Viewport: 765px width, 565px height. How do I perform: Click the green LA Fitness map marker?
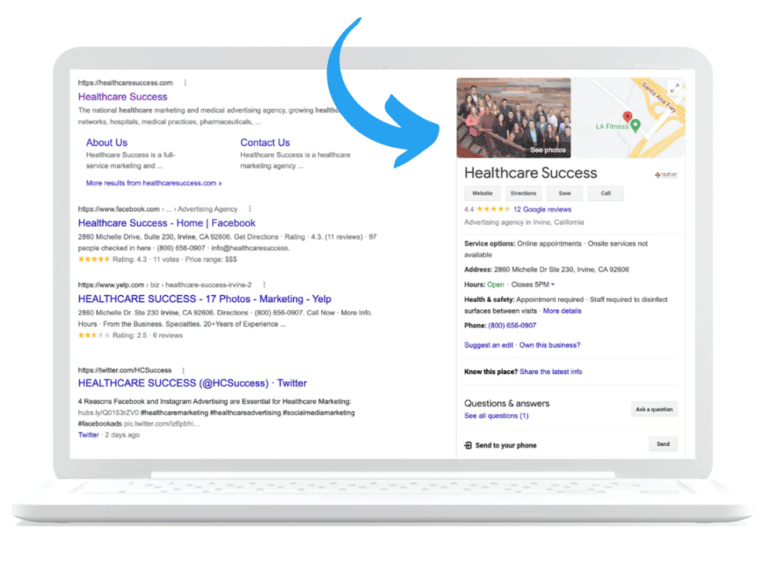coord(635,126)
